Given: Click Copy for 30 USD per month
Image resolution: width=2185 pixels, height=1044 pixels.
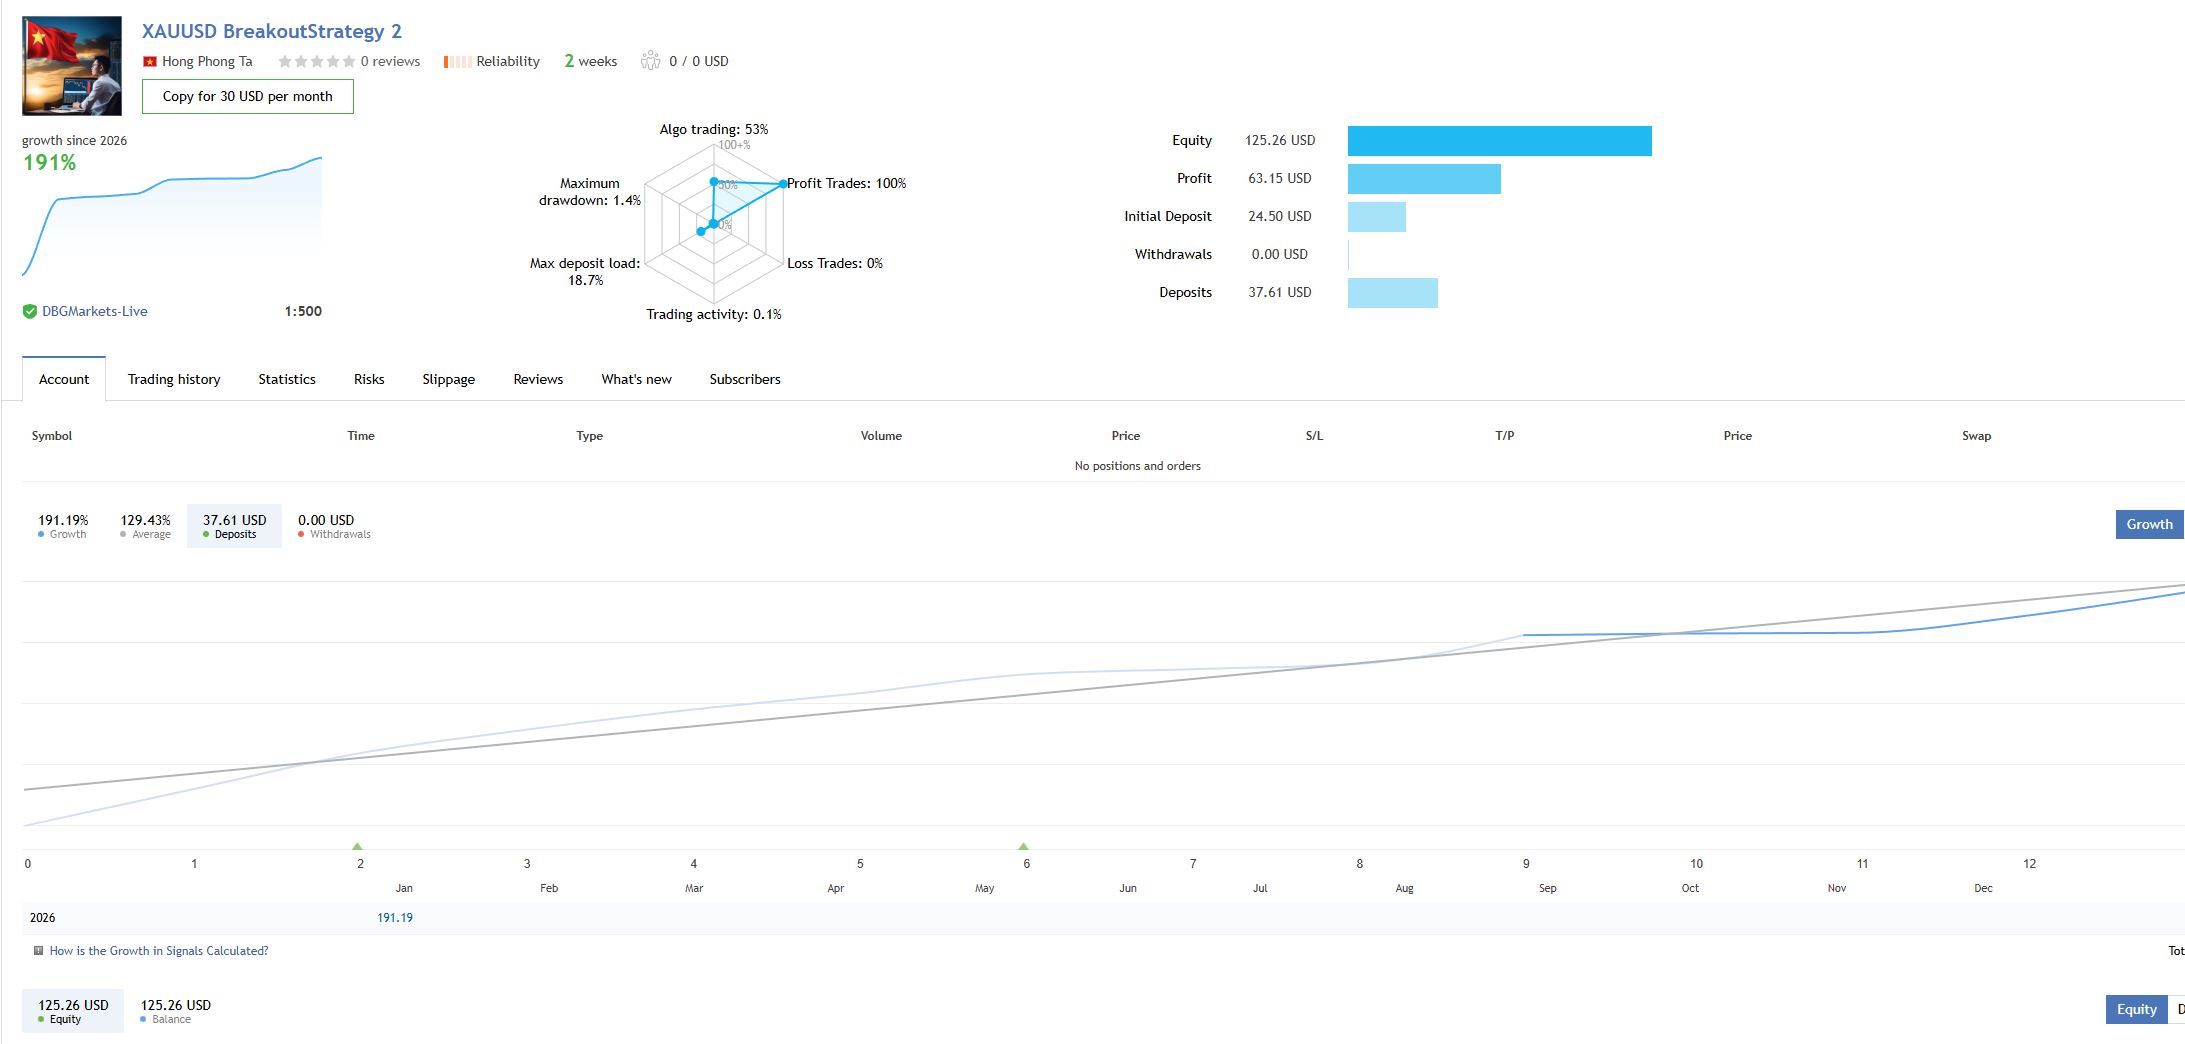Looking at the screenshot, I should (248, 96).
